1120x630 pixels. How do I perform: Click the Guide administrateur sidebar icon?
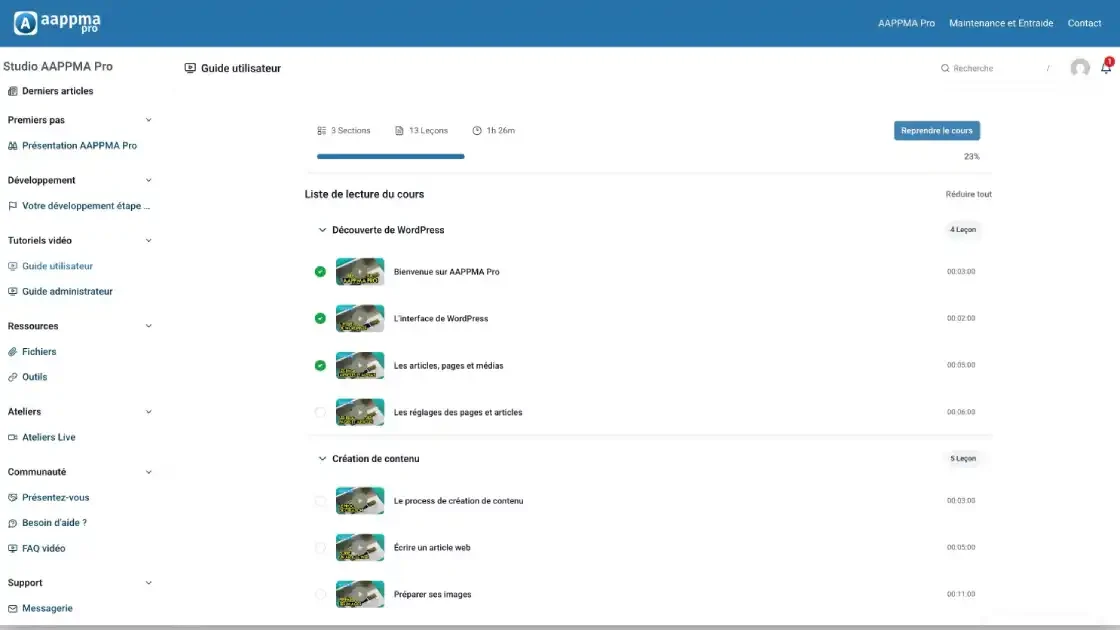pyautogui.click(x=12, y=291)
